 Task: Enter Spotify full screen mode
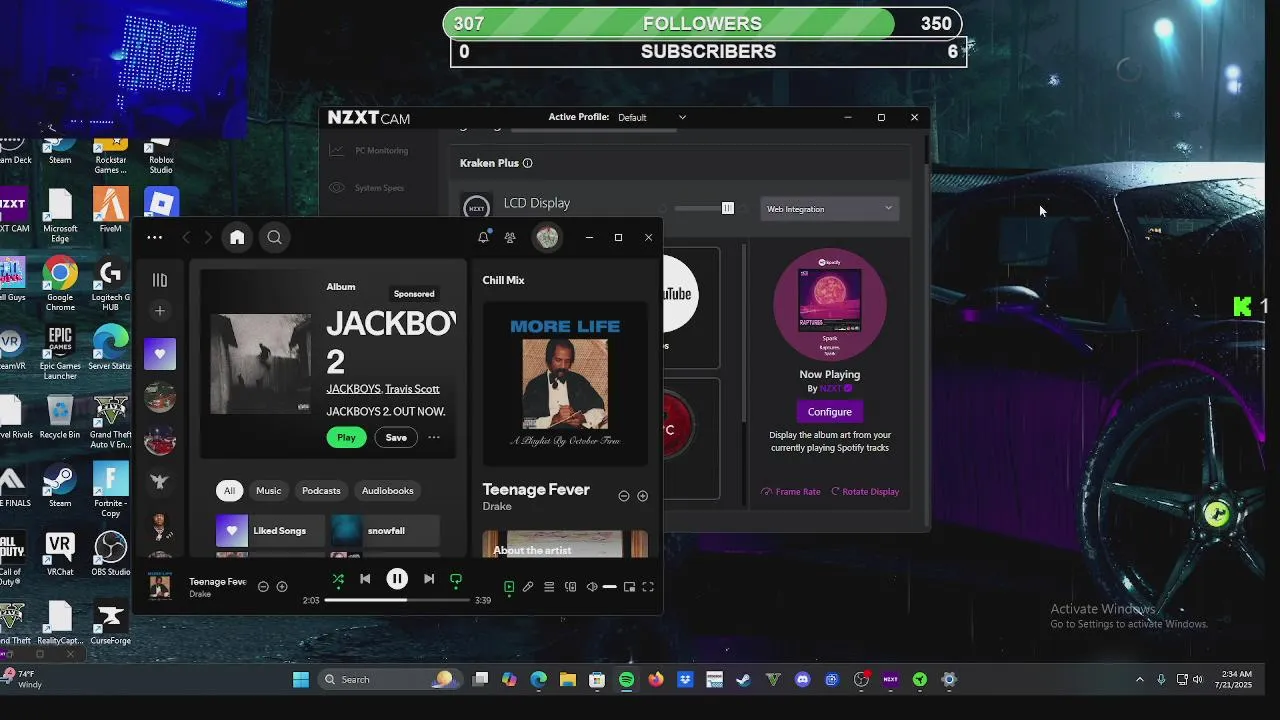pyautogui.click(x=648, y=587)
